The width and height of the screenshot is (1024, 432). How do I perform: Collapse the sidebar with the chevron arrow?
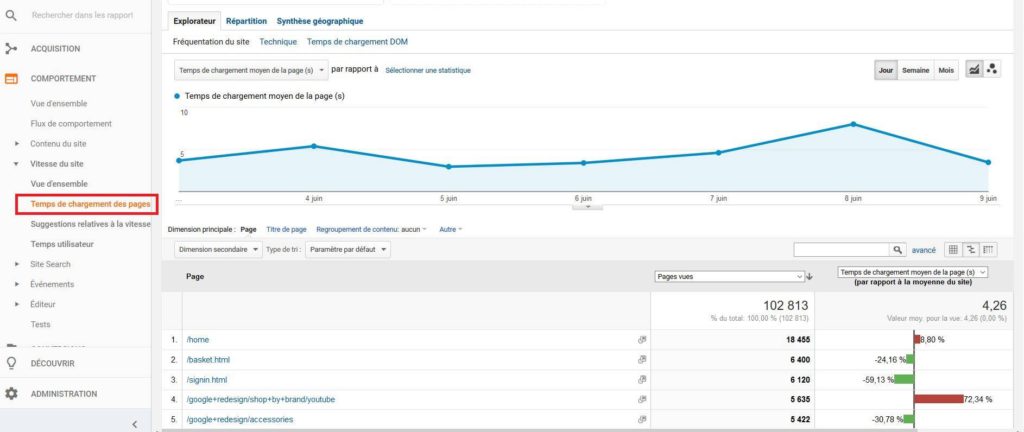click(x=135, y=424)
